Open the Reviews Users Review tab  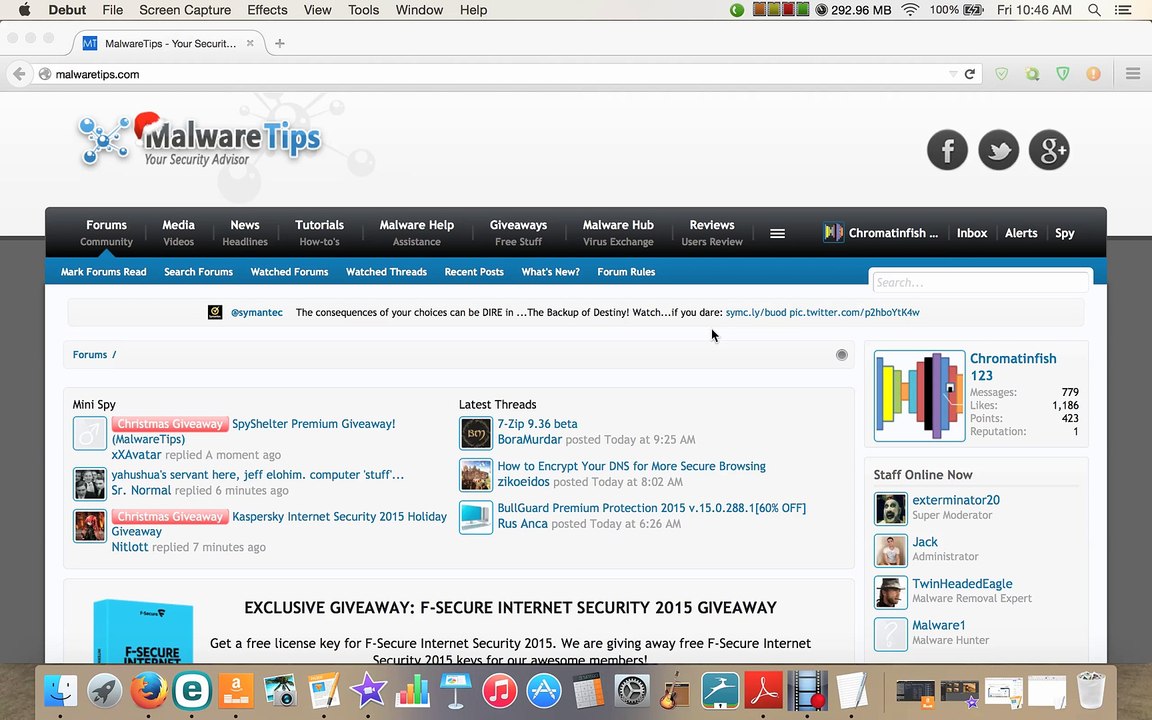point(712,232)
